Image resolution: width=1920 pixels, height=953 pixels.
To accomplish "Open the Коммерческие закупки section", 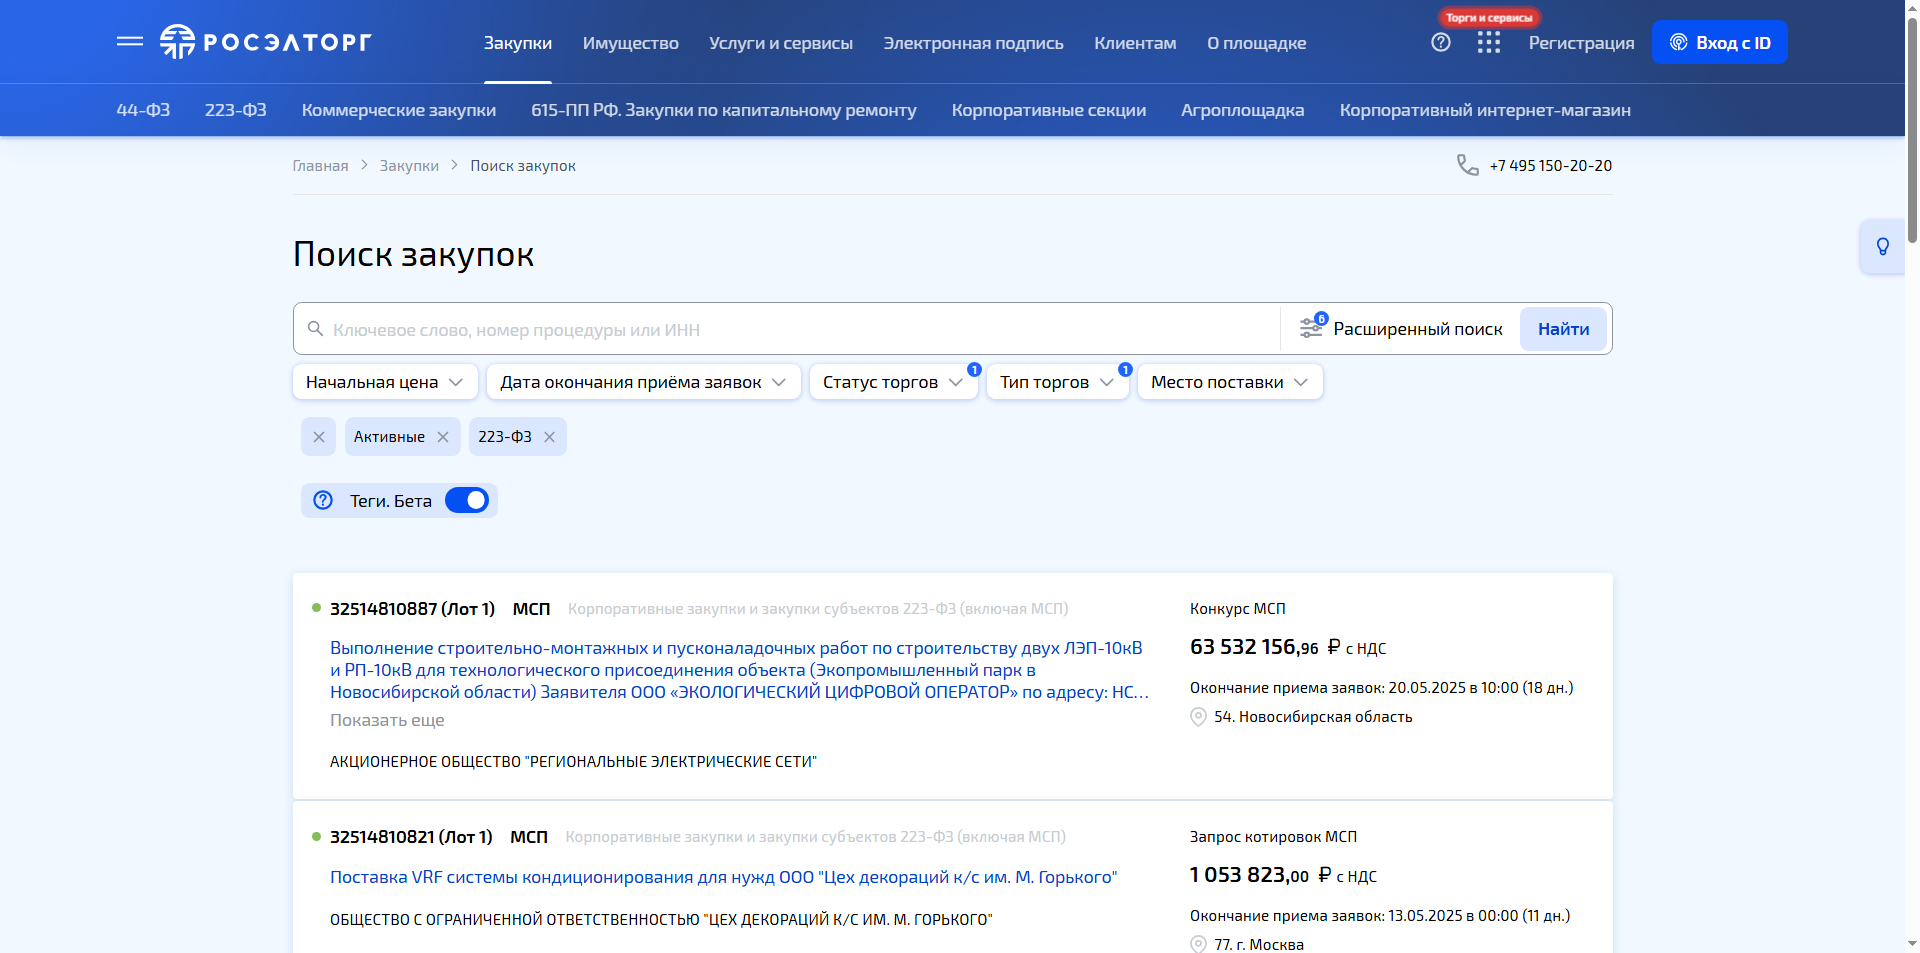I will tap(399, 110).
